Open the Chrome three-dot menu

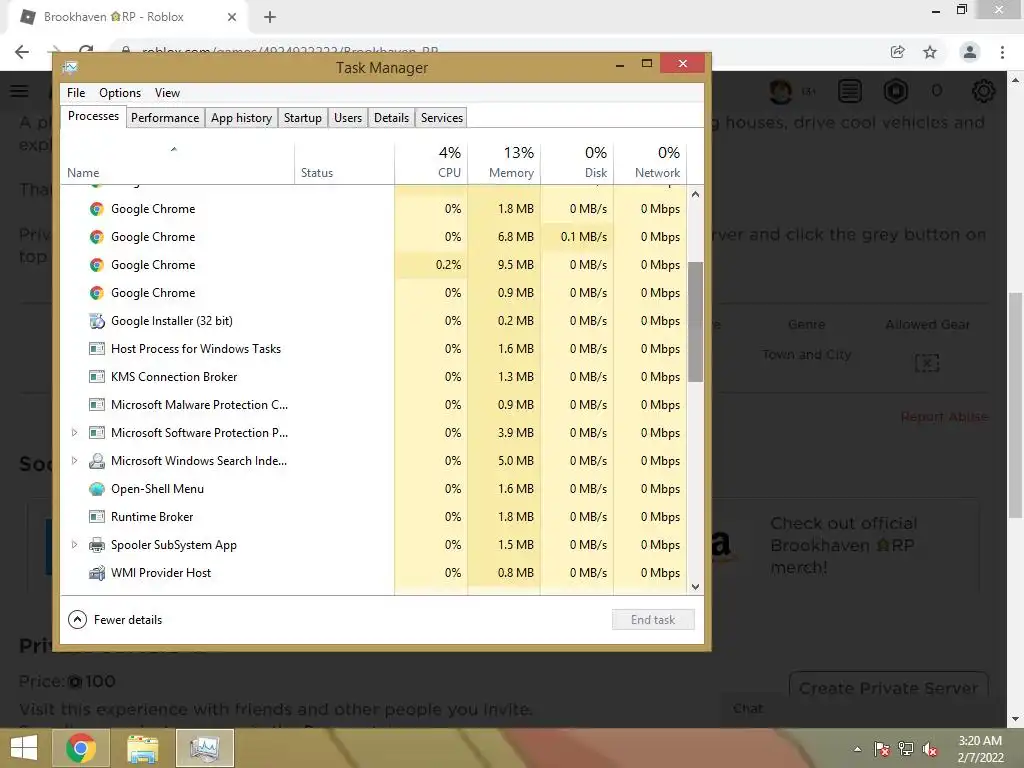pyautogui.click(x=1002, y=52)
